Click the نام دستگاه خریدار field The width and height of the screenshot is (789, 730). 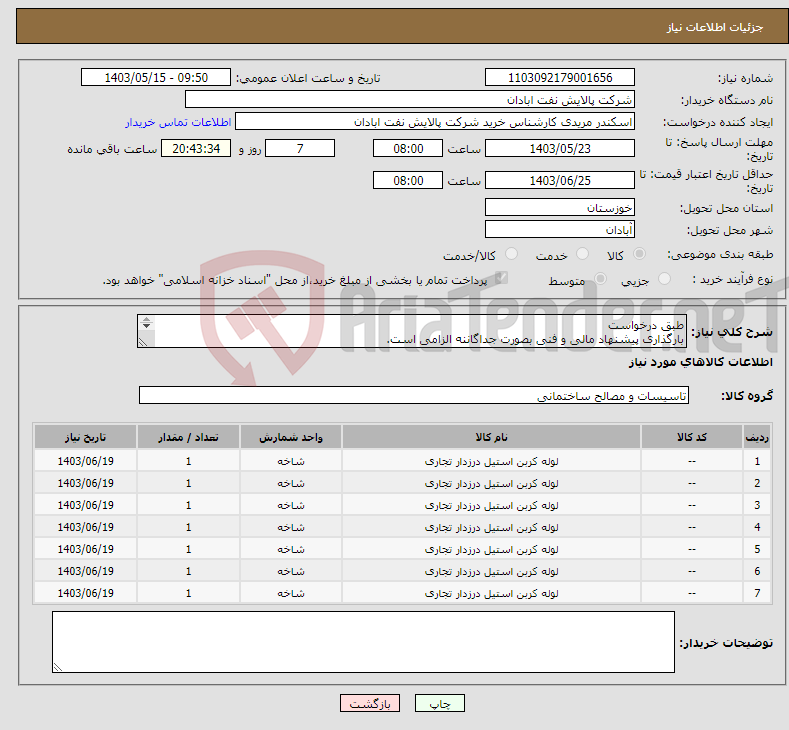(410, 100)
